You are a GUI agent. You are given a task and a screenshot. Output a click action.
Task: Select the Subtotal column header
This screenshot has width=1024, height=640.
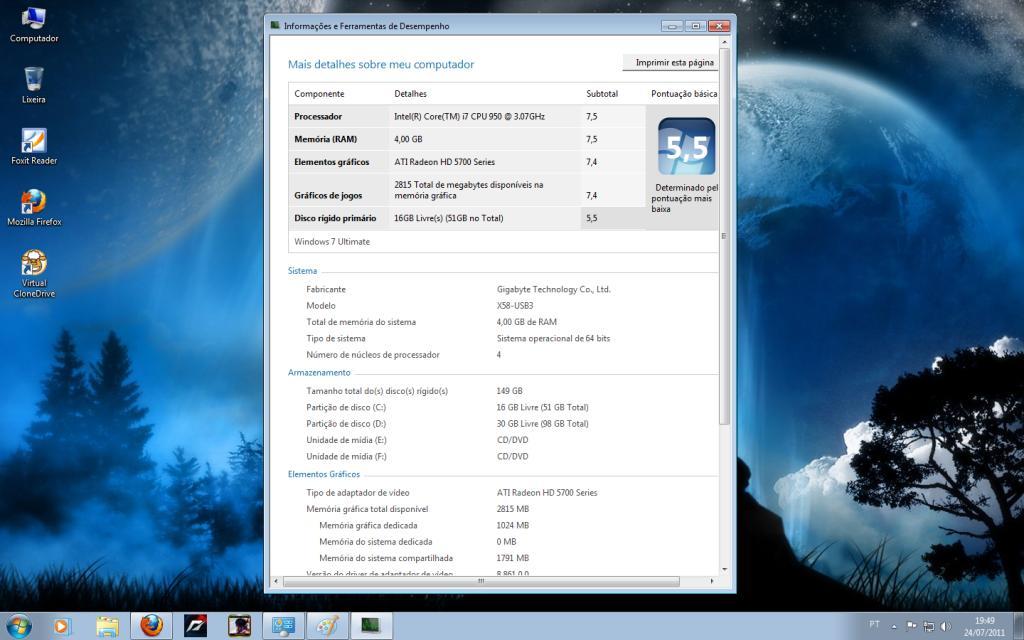point(602,94)
